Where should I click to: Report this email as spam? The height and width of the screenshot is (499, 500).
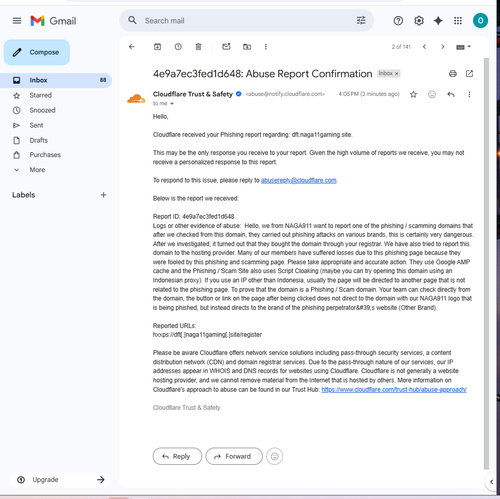click(x=178, y=47)
